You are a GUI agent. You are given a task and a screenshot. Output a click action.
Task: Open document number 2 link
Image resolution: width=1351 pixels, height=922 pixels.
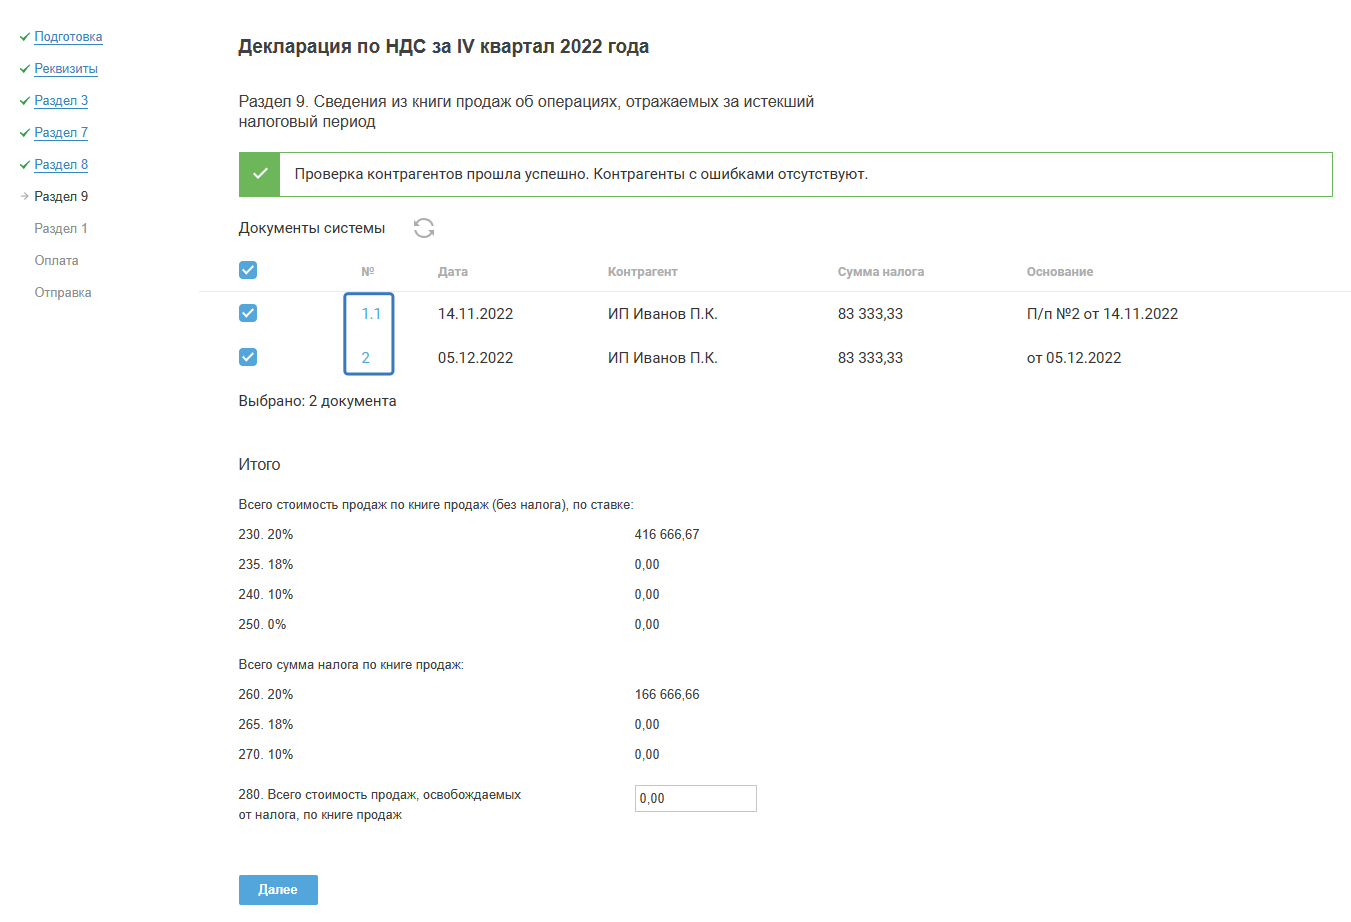coord(366,358)
